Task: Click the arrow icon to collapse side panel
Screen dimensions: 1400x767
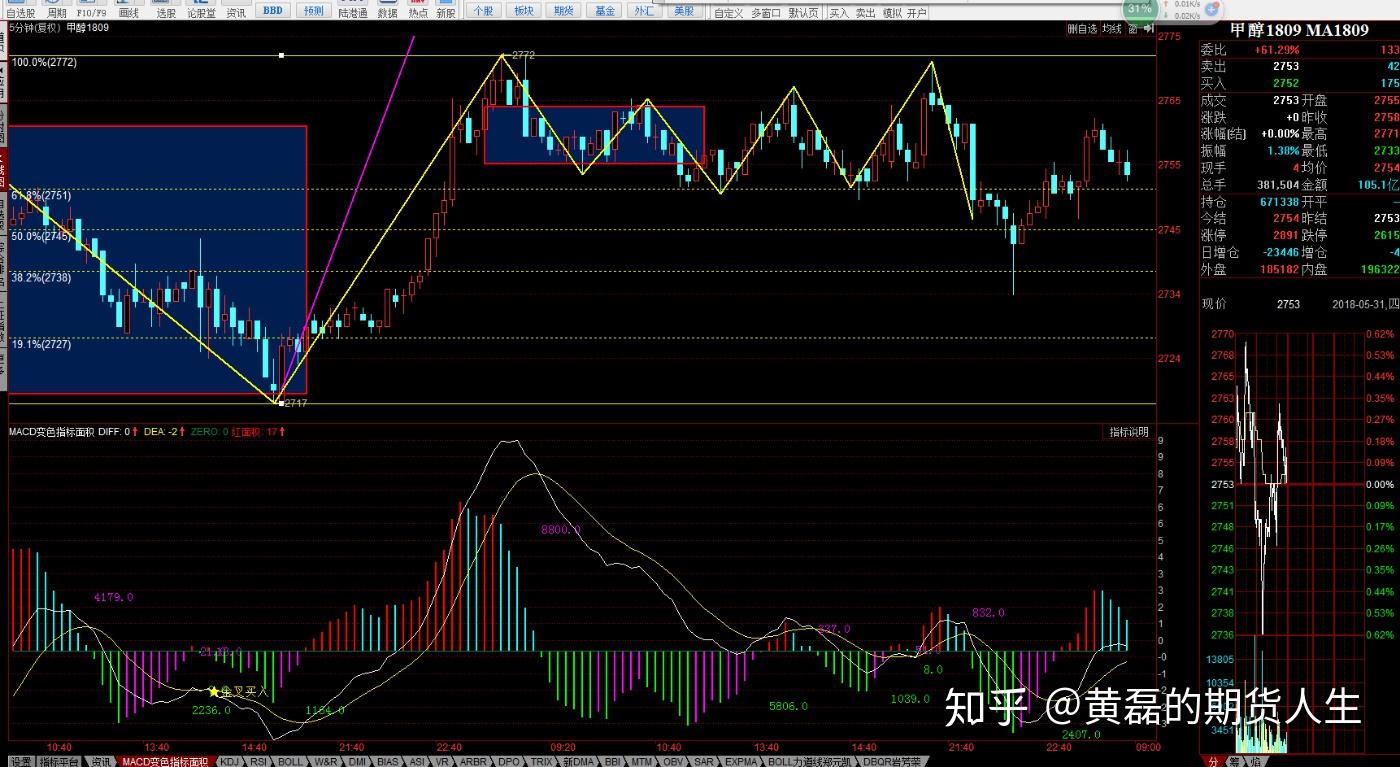Action: [1147, 29]
